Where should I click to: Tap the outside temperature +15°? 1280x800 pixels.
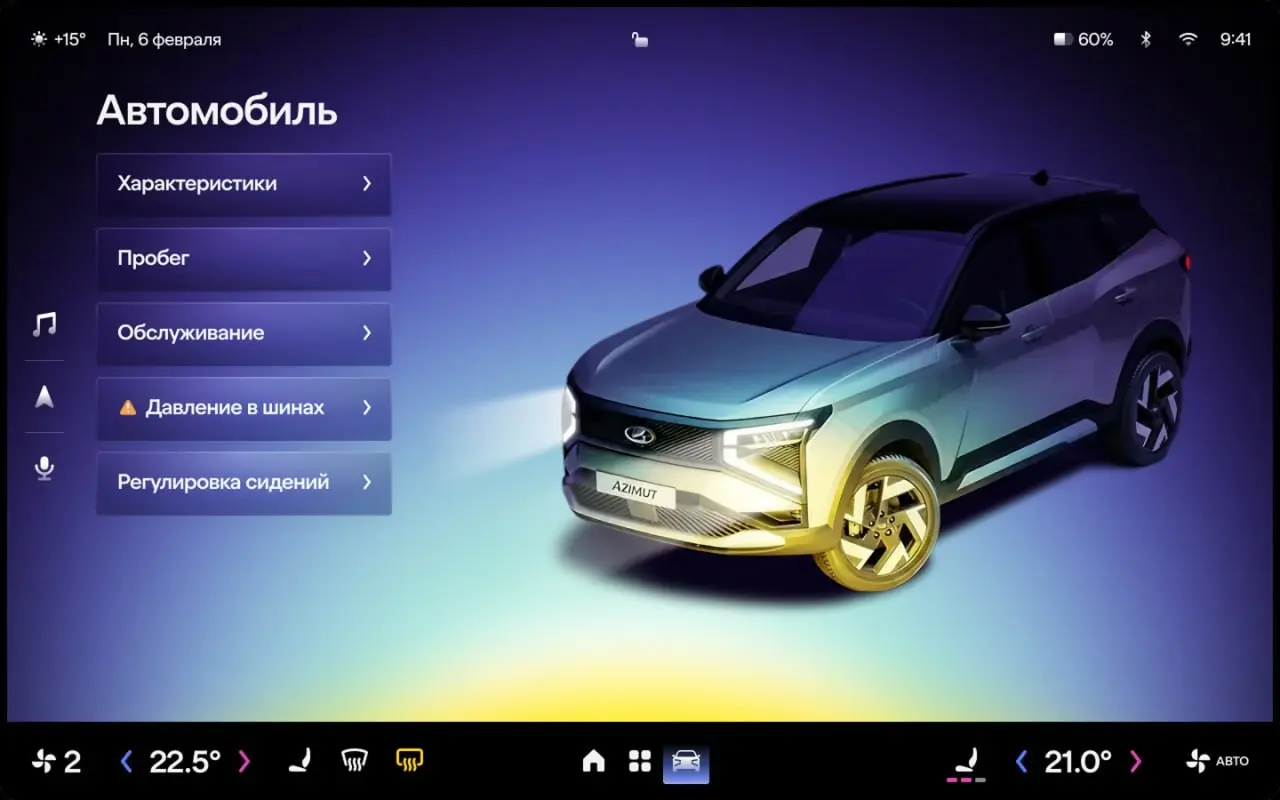pos(70,39)
